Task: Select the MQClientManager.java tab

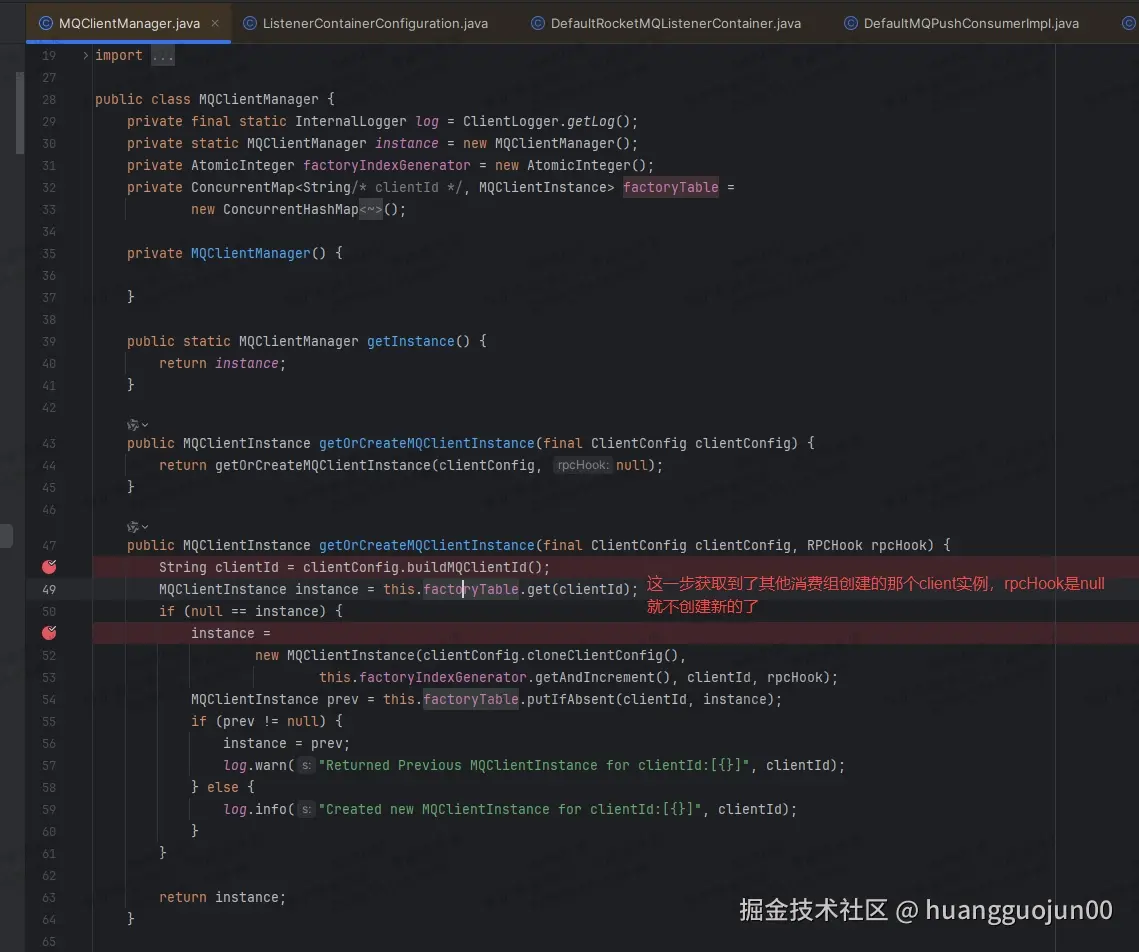Action: click(129, 23)
